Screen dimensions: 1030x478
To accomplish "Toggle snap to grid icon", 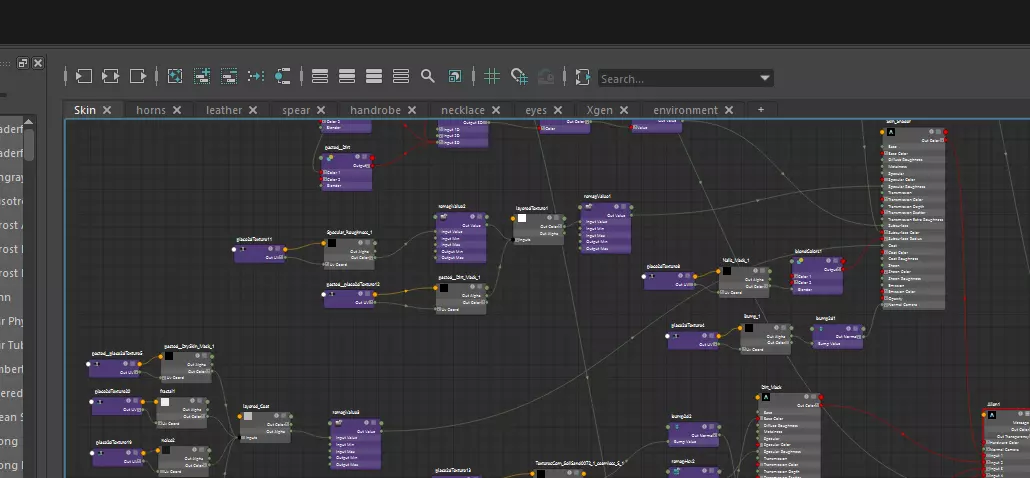I will point(519,77).
